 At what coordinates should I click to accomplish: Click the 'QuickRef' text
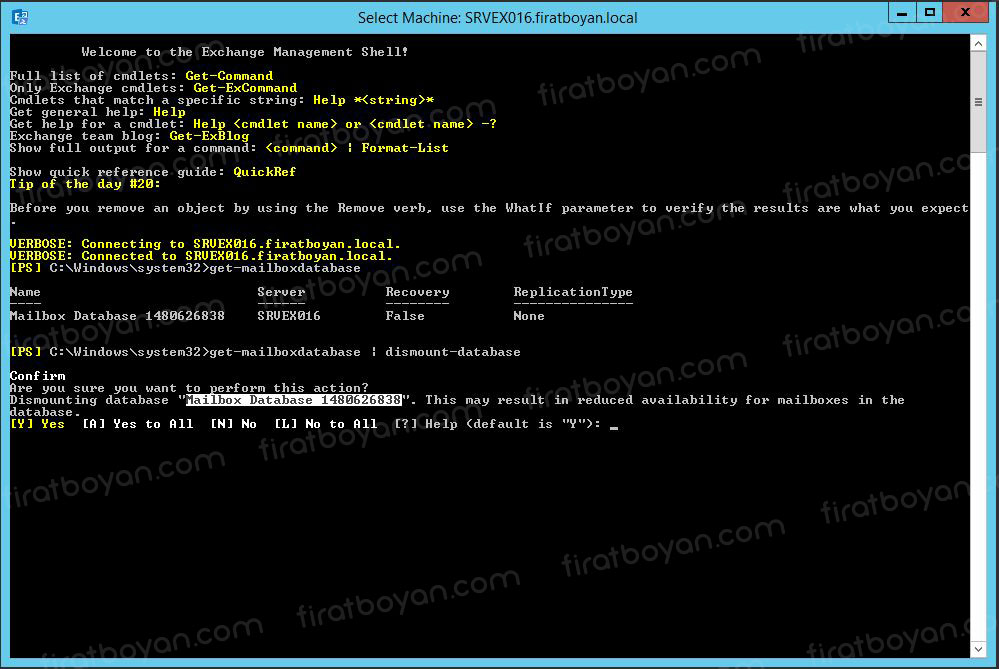[x=264, y=172]
